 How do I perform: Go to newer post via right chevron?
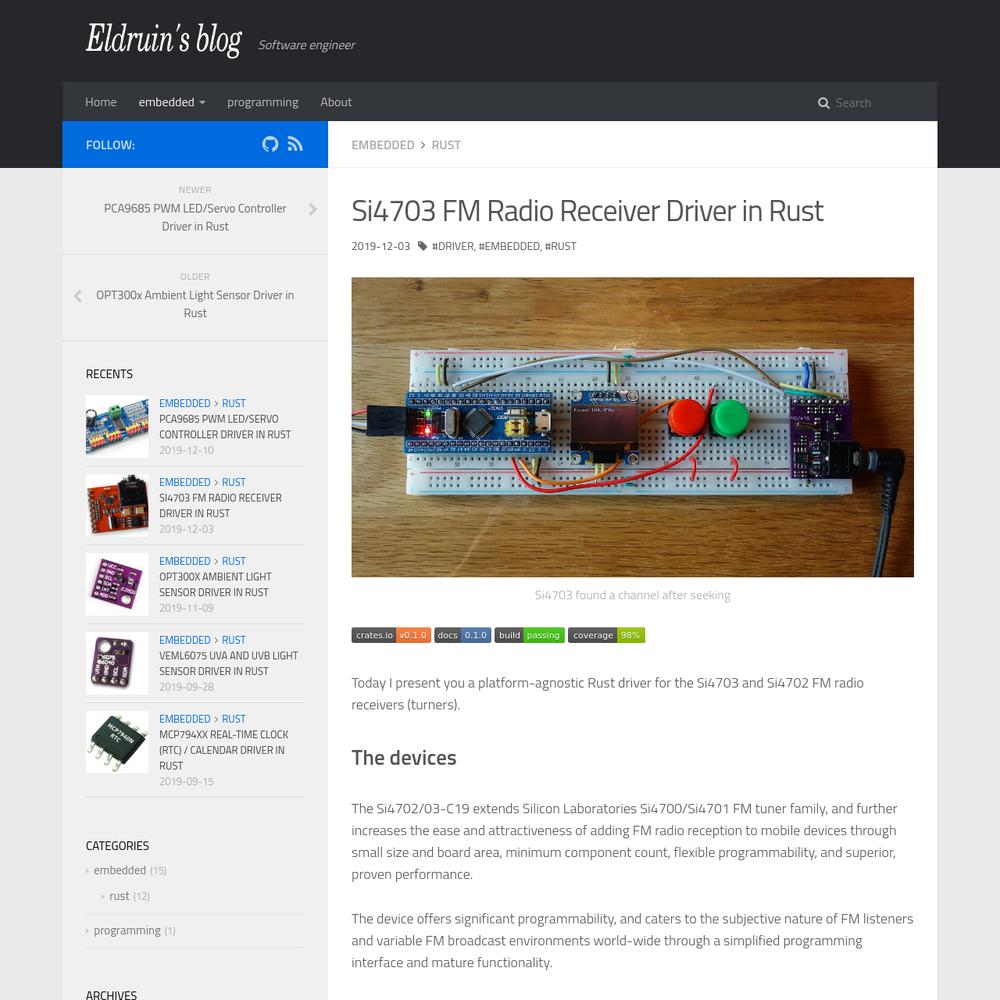tap(312, 209)
